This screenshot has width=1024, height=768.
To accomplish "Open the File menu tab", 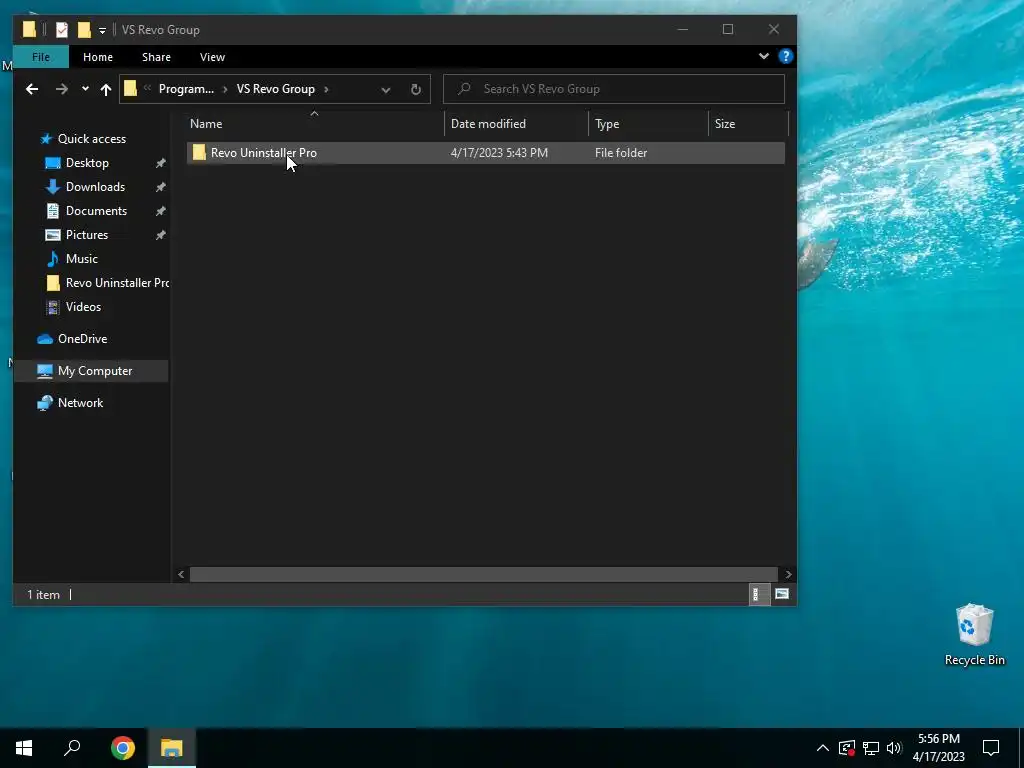I will [x=40, y=57].
